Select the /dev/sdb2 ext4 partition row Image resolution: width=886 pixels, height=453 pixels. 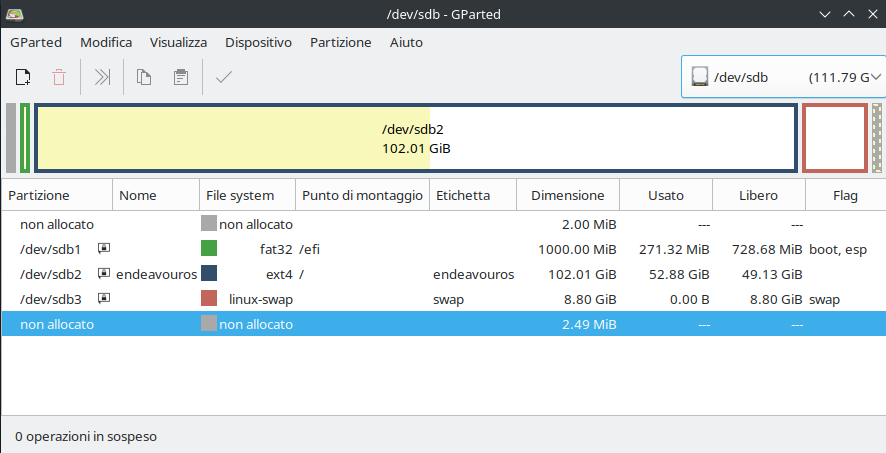tap(444, 275)
